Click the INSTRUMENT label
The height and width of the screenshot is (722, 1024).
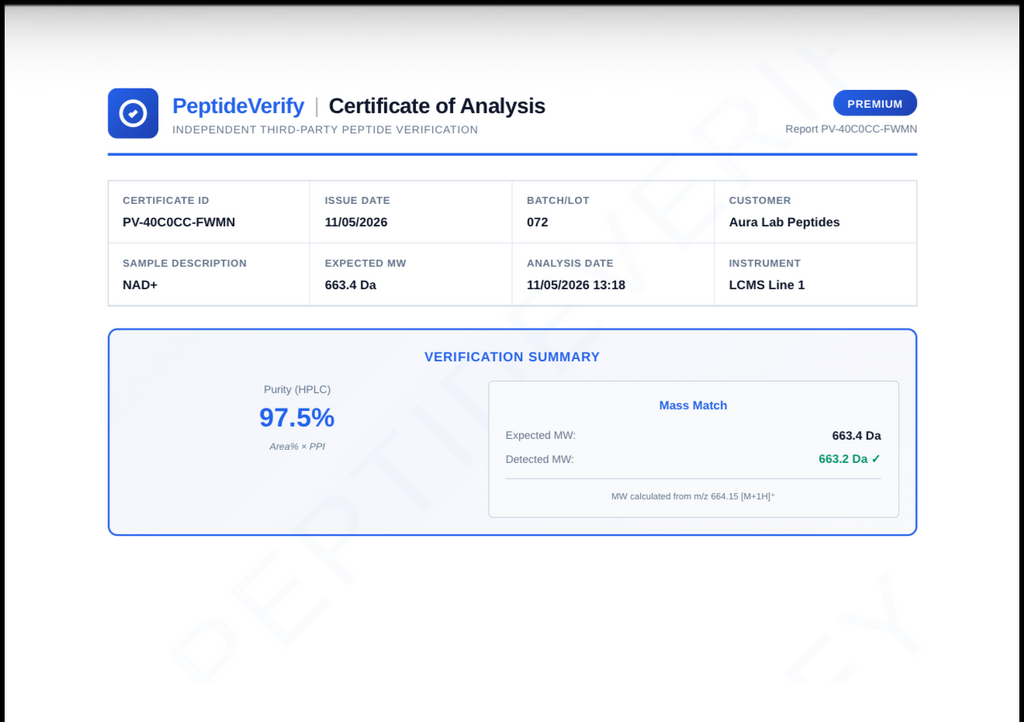(x=765, y=263)
